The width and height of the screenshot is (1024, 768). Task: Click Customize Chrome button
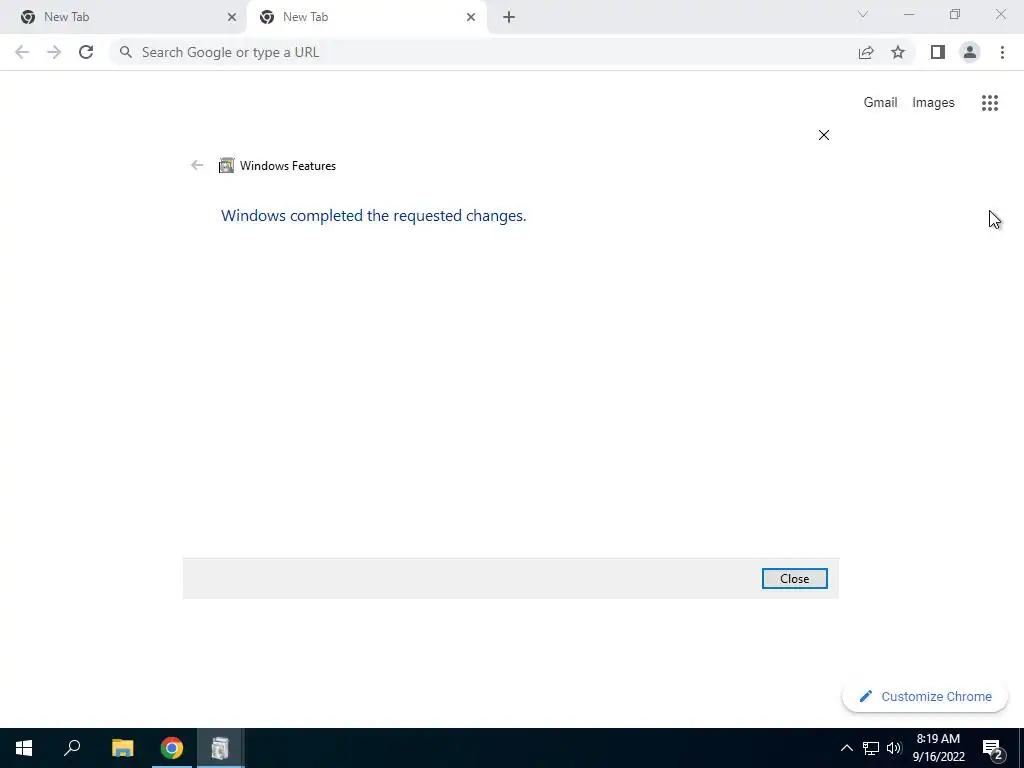(x=925, y=697)
